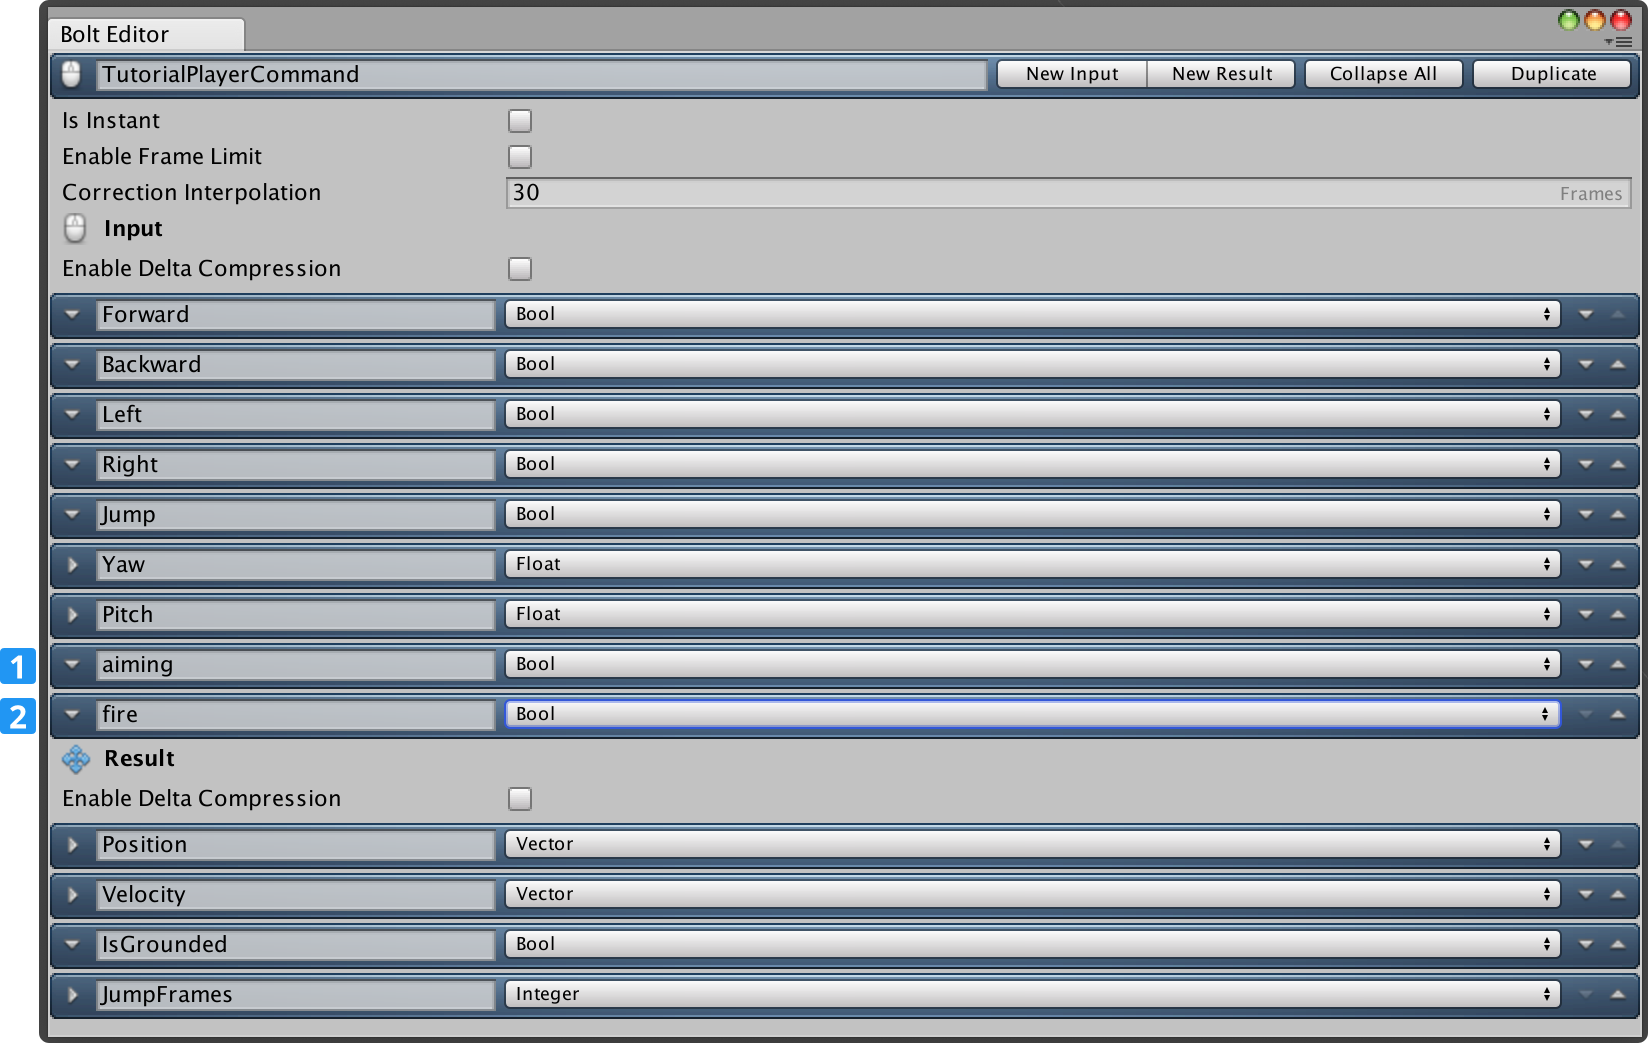Collapse the fire input row
Screen dimensions: 1648x1043
pos(72,714)
